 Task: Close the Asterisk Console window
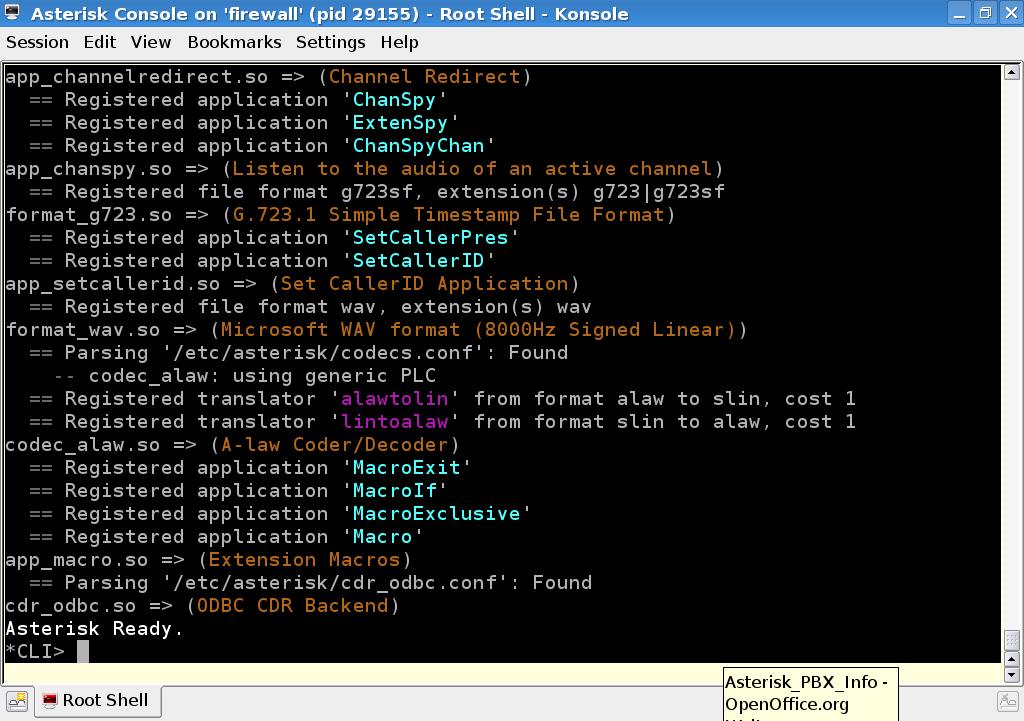[1009, 13]
